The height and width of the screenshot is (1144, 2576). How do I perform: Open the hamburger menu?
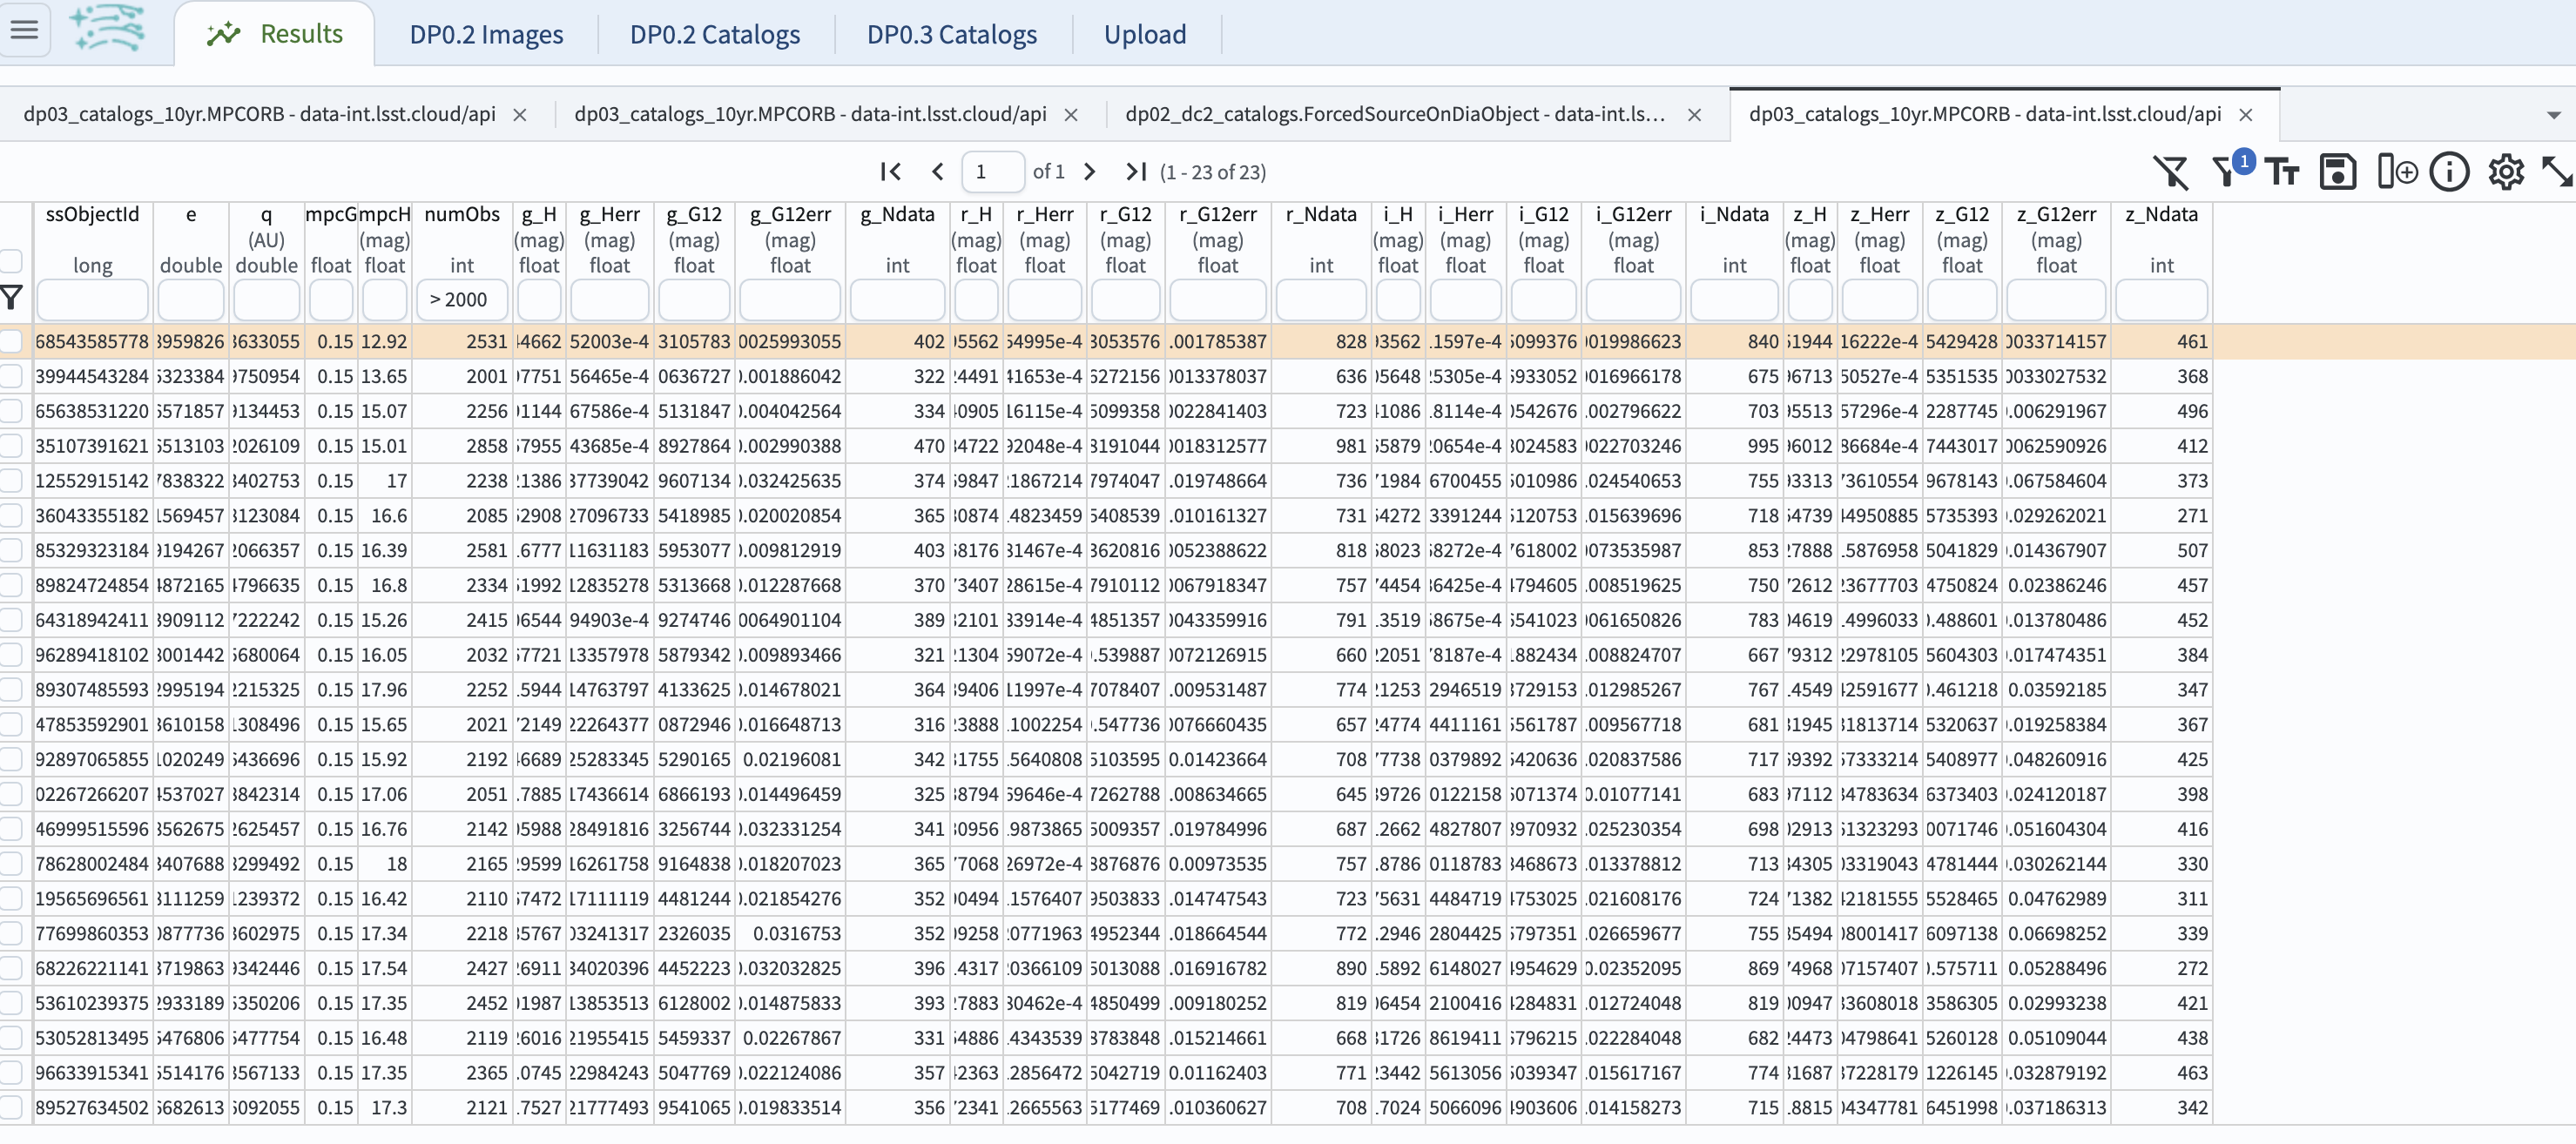pos(24,30)
